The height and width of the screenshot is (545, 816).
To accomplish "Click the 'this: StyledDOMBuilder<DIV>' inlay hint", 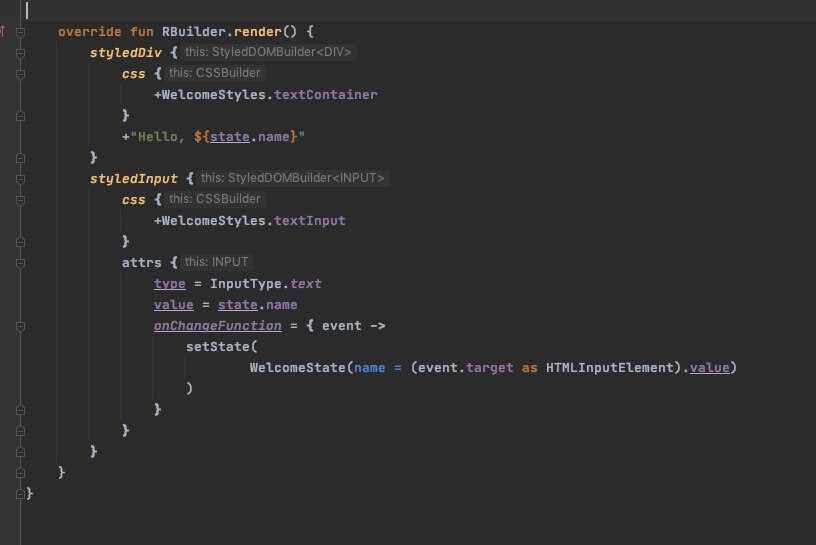I will click(268, 52).
